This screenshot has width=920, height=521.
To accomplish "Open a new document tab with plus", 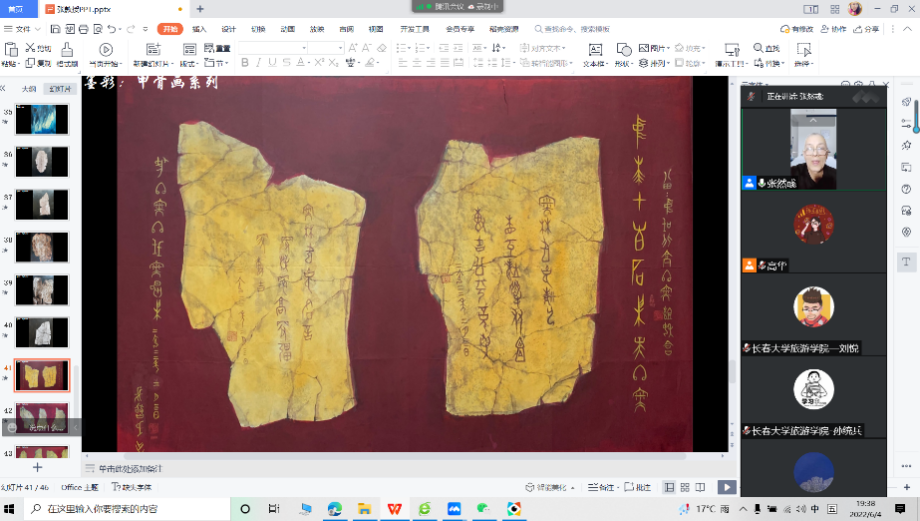I will click(x=200, y=9).
